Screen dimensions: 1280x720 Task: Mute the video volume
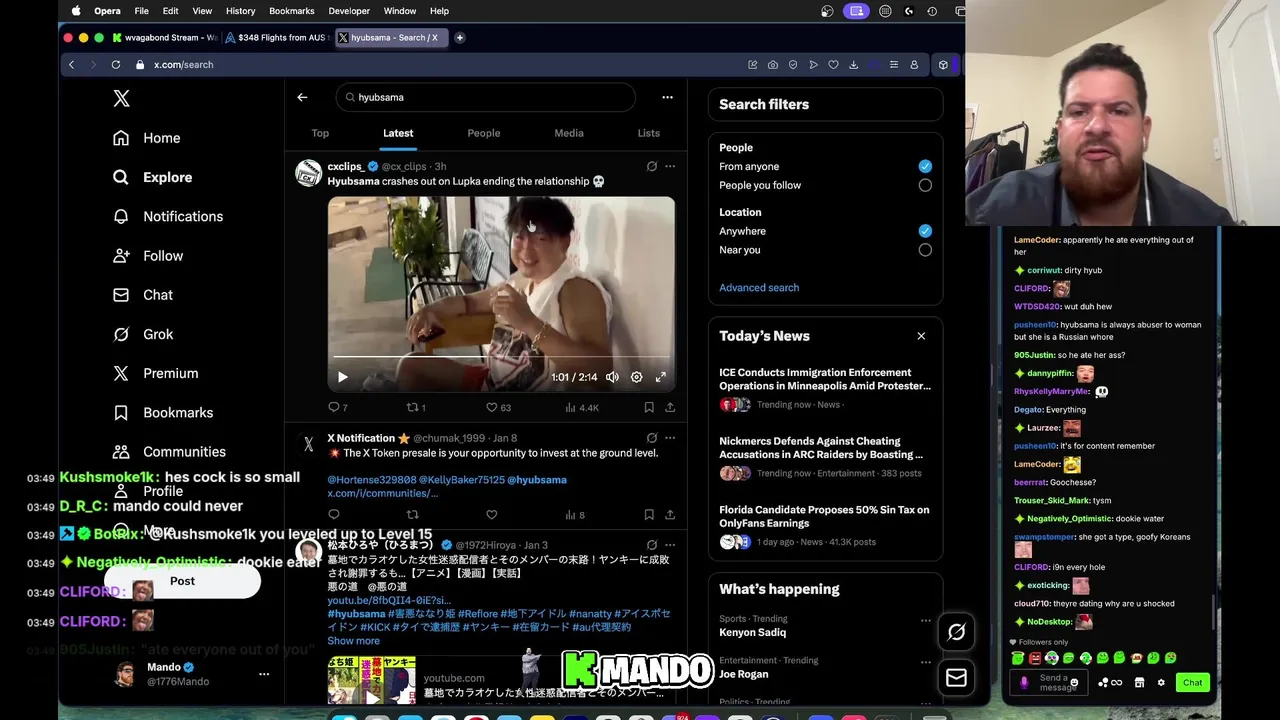click(612, 377)
